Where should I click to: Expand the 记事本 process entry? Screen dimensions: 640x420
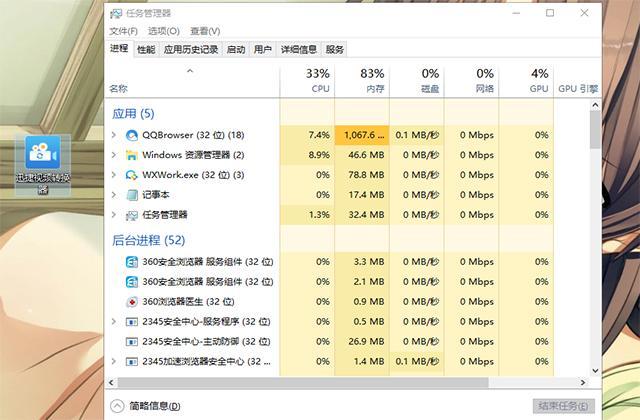[114, 195]
